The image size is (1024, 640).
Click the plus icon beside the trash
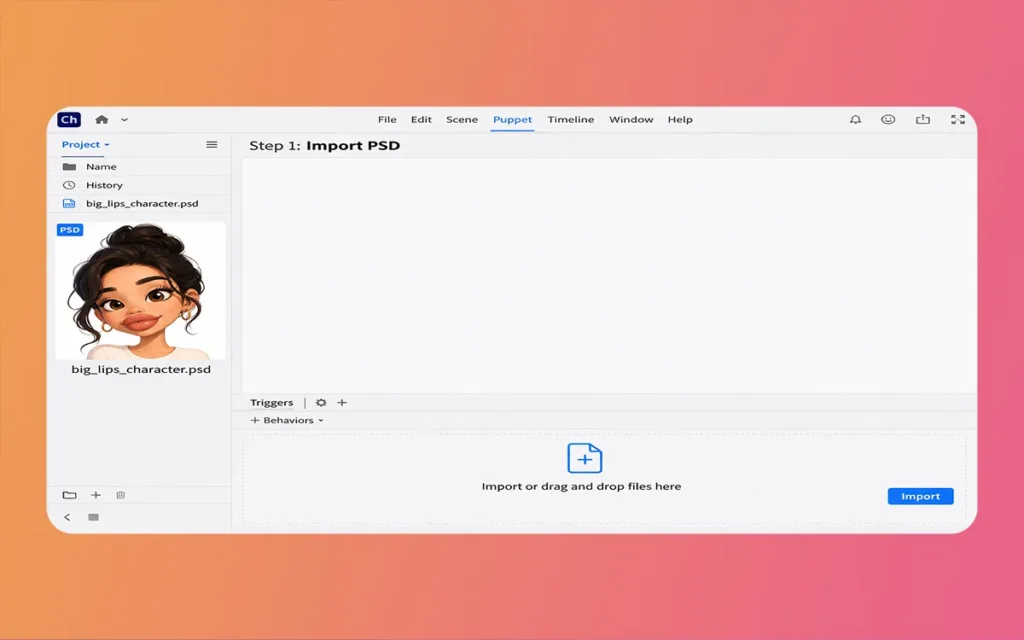coord(96,495)
